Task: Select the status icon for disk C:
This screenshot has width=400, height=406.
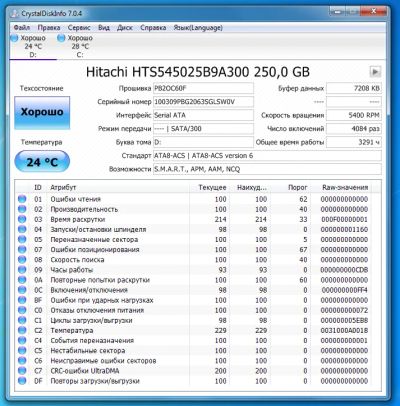Action: (61, 38)
